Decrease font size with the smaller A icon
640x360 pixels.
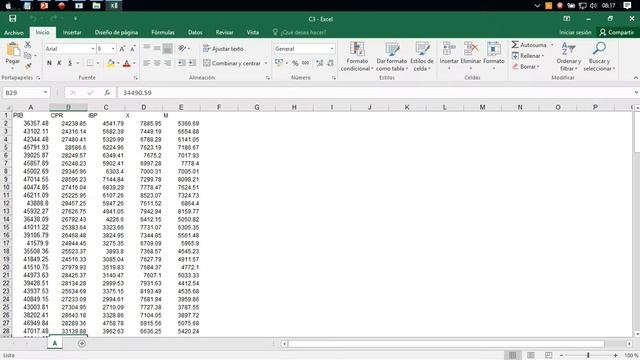(x=132, y=49)
